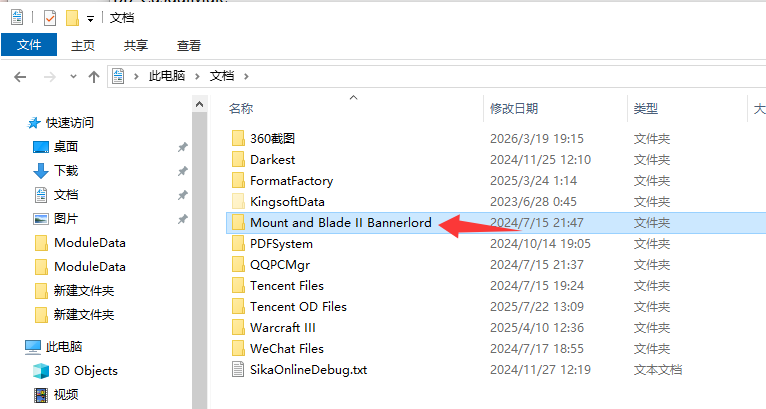Unpin 图片 using its pin icon
The image size is (766, 409).
(183, 219)
